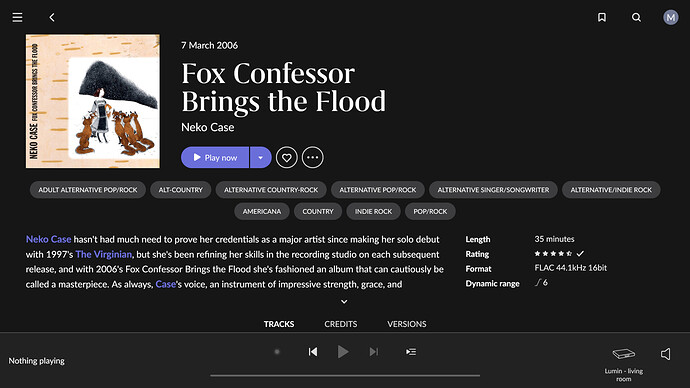Click the rating checkmark icon
Screen dimensions: 690x388
[x=580, y=254]
